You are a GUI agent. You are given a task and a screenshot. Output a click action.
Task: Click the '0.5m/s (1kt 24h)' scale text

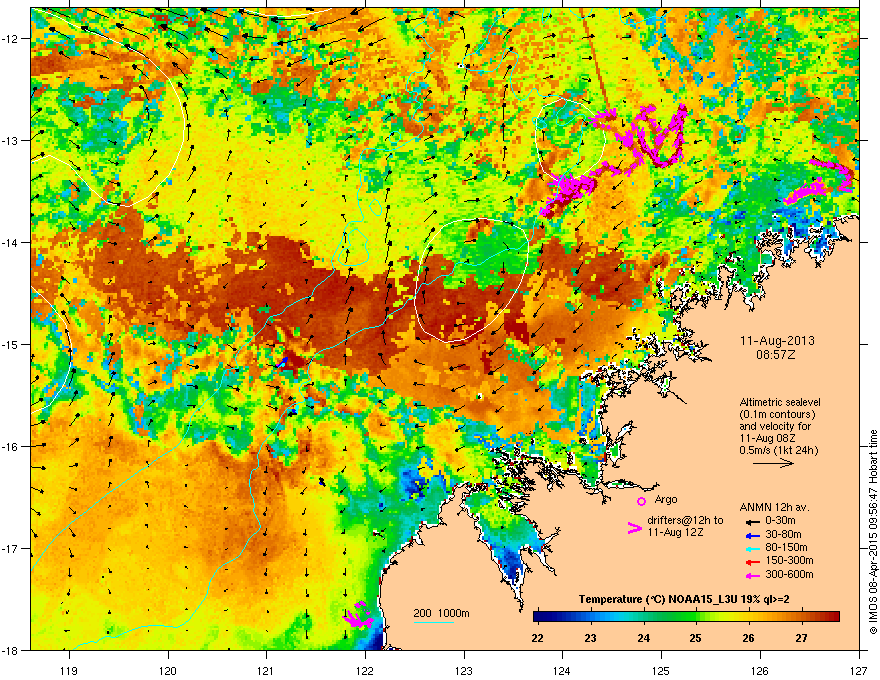(778, 450)
